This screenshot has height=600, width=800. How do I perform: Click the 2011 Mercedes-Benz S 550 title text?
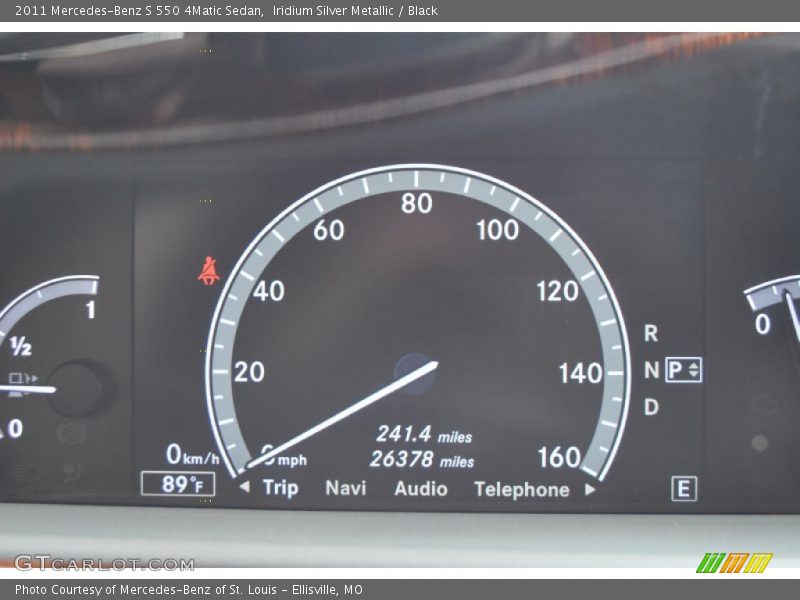(x=139, y=11)
